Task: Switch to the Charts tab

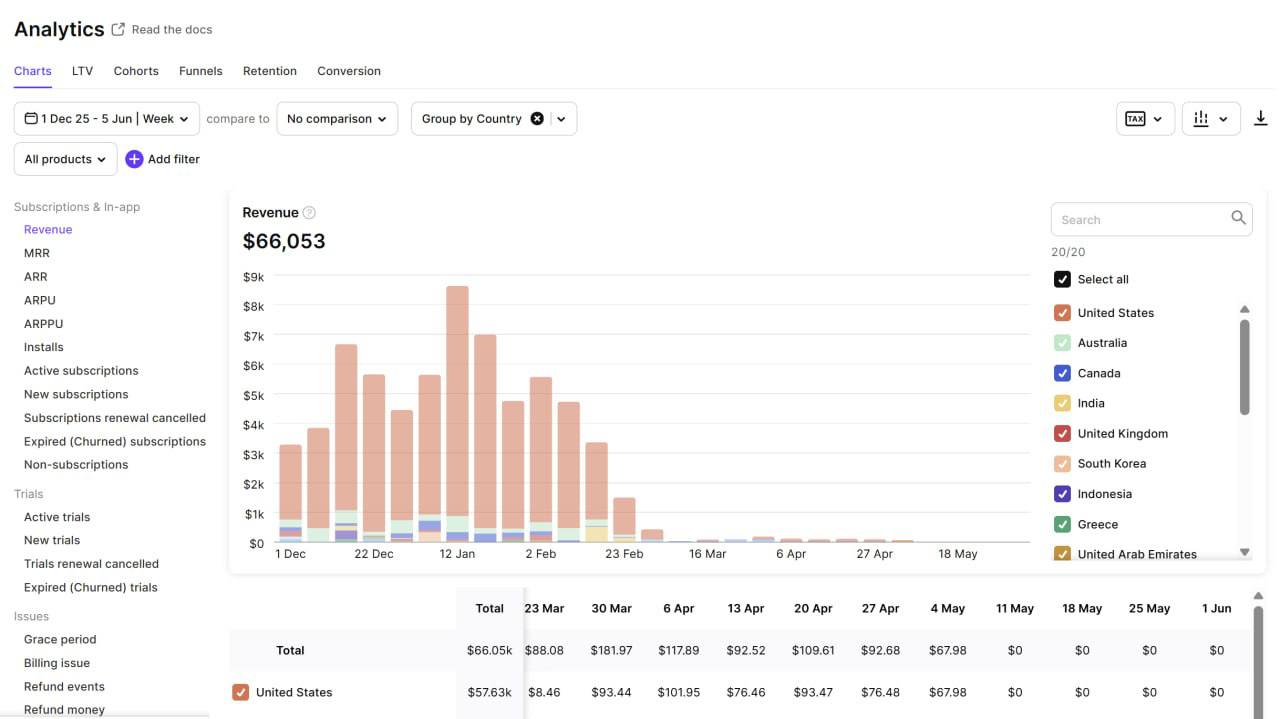Action: [33, 71]
